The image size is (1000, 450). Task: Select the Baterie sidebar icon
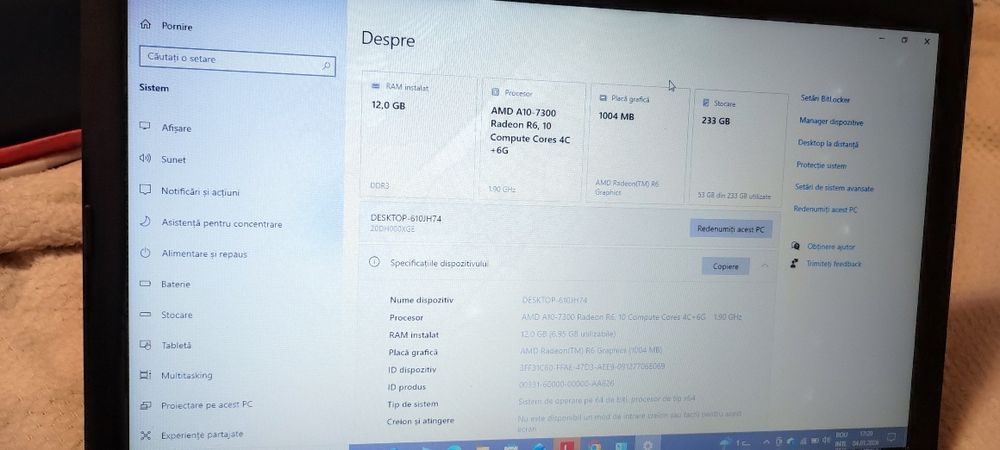[145, 284]
